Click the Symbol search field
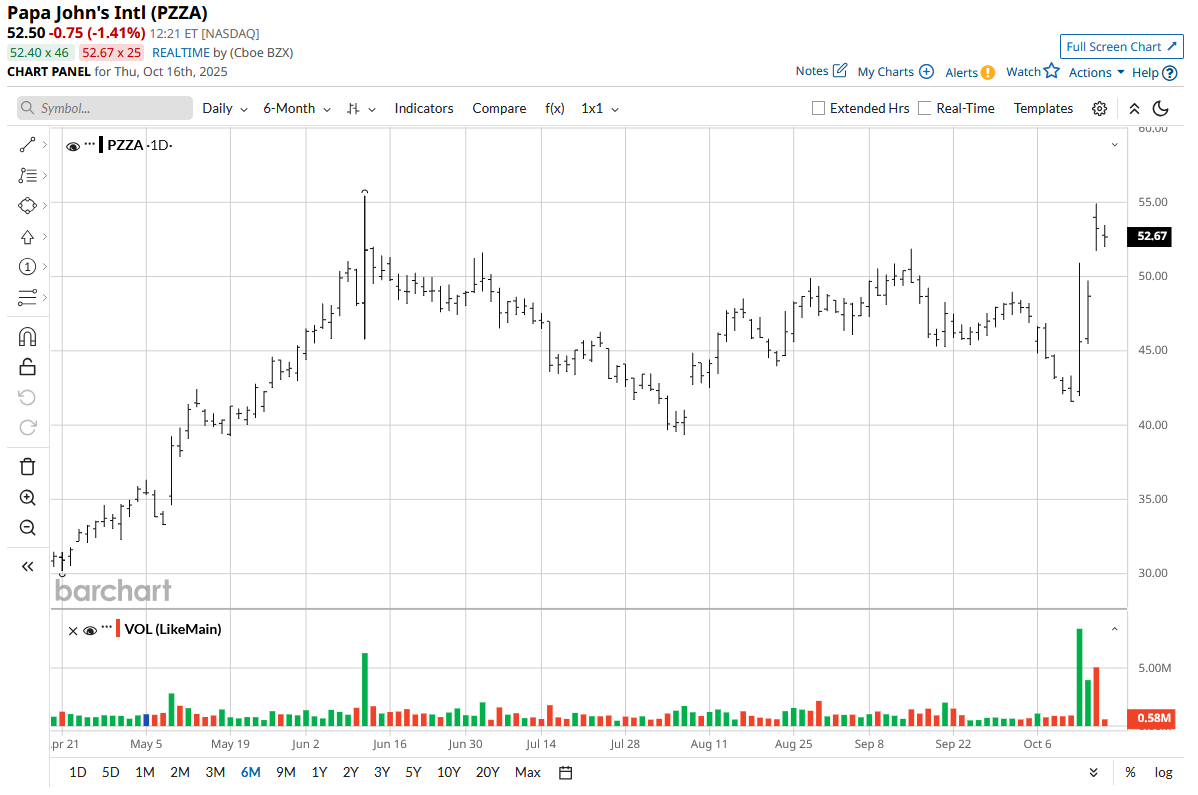Screen dimensions: 1198x795 (105, 108)
